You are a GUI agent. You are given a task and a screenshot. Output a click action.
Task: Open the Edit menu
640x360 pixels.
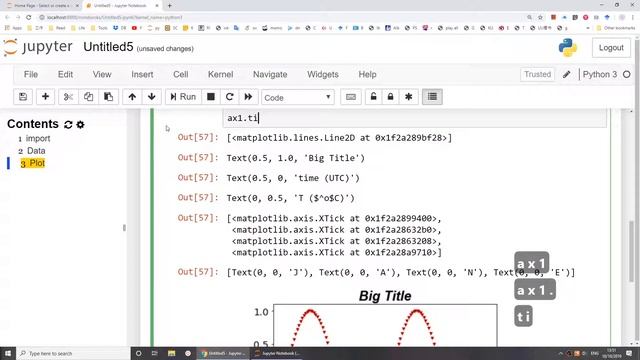[65, 75]
